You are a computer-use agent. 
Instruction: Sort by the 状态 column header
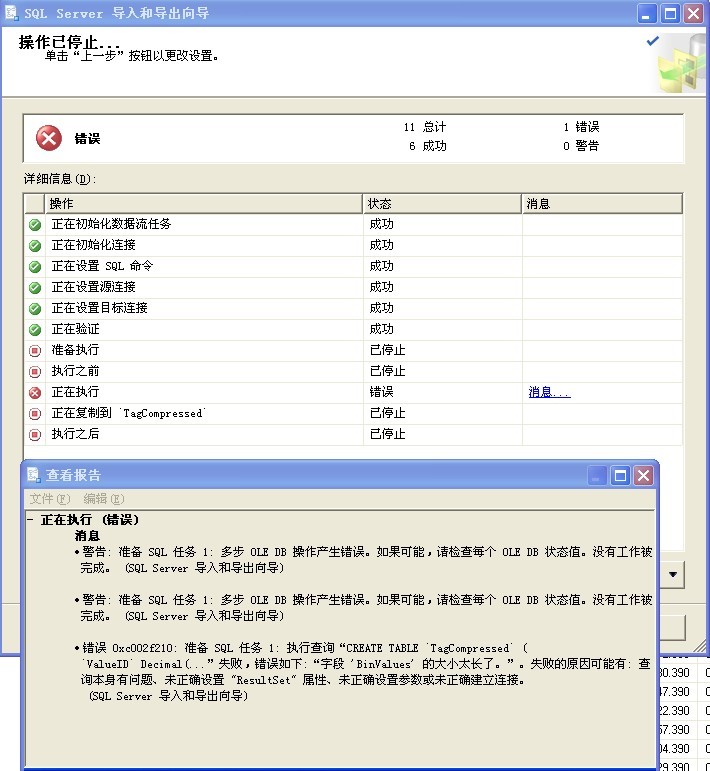[x=442, y=204]
